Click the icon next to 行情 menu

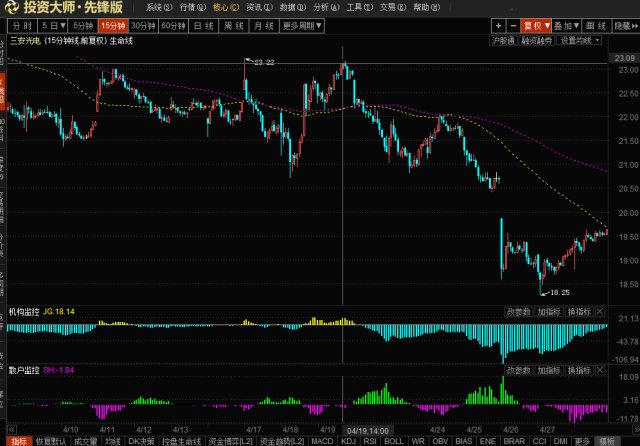[201, 7]
